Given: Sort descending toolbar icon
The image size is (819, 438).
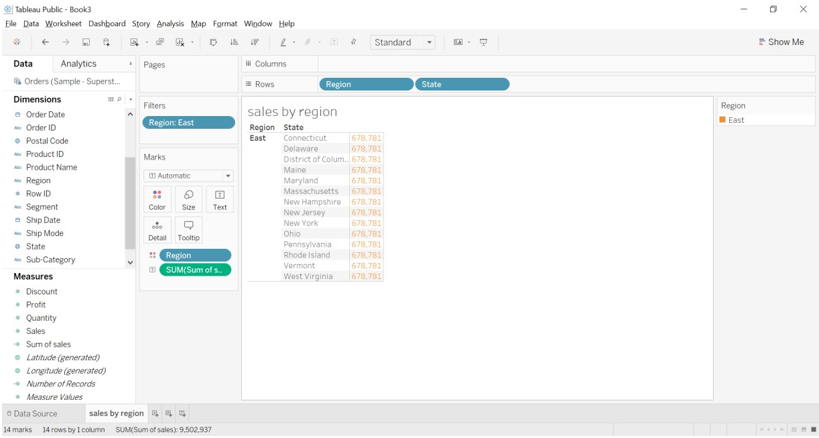Looking at the screenshot, I should (254, 42).
